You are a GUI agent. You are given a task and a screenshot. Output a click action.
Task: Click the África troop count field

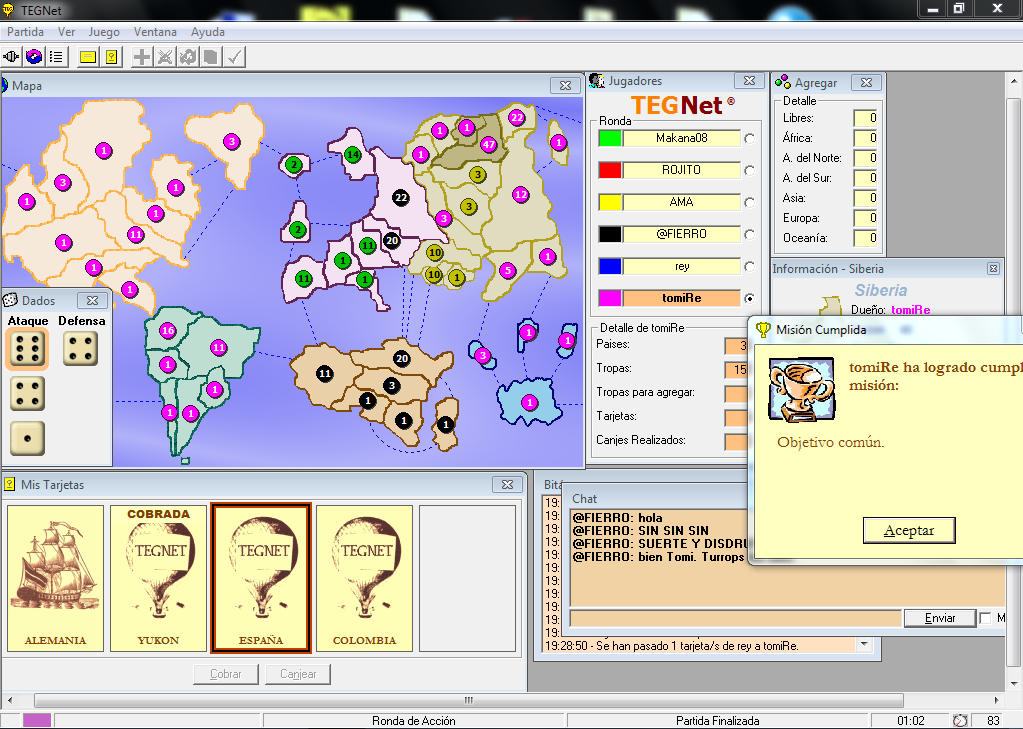[866, 138]
